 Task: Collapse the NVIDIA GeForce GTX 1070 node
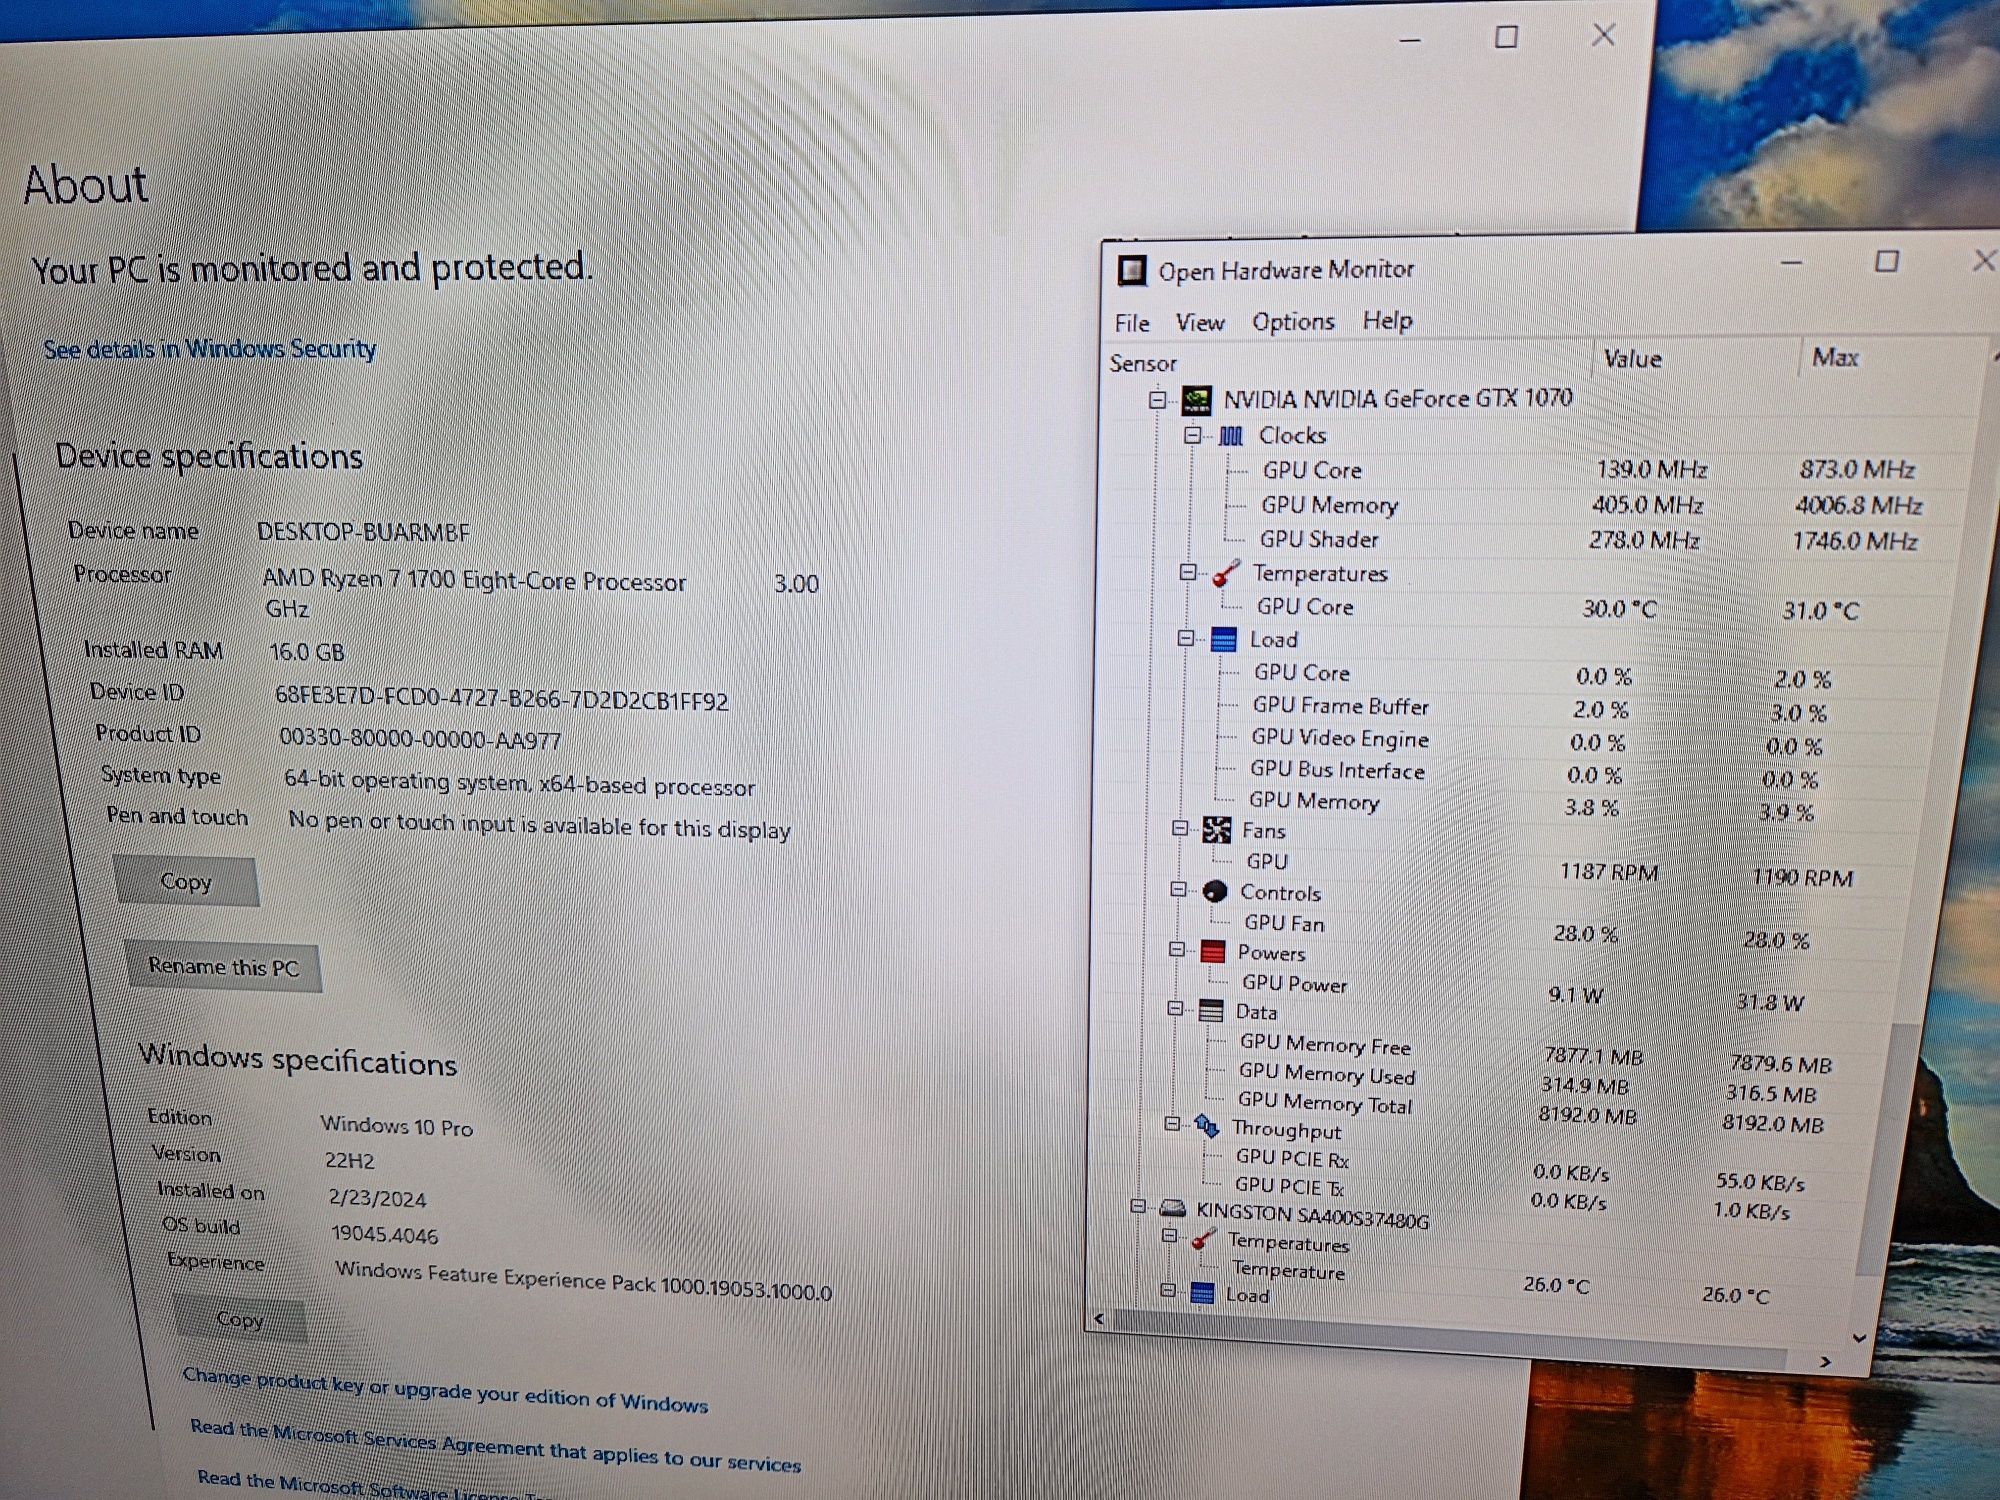coord(1157,400)
